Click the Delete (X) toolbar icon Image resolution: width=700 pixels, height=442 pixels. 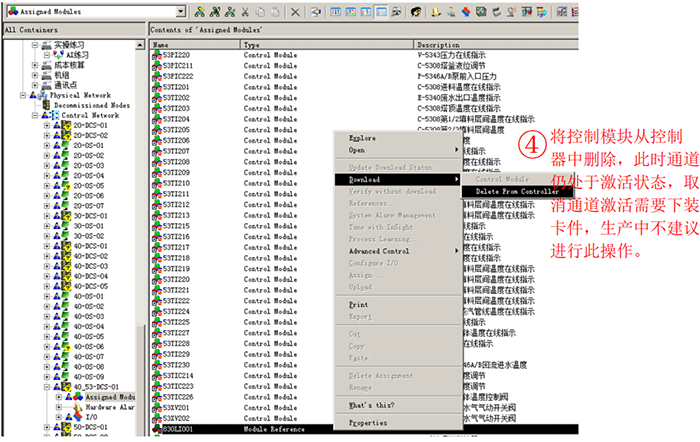[295, 11]
